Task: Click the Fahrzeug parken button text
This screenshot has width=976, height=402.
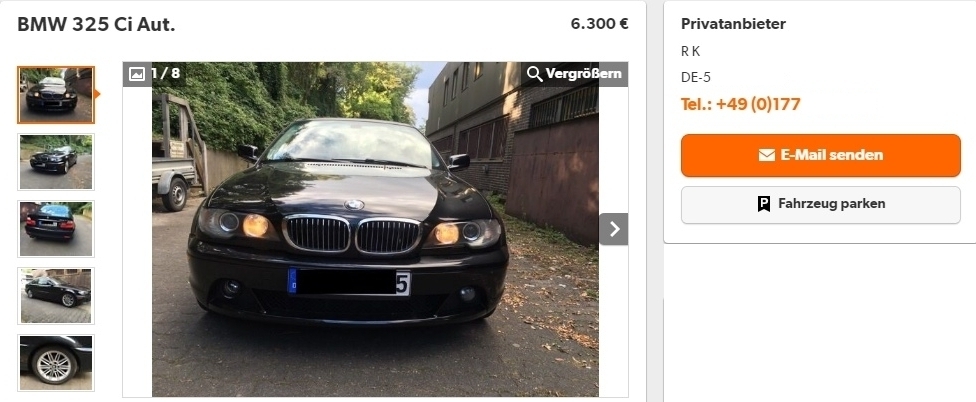Action: point(832,203)
